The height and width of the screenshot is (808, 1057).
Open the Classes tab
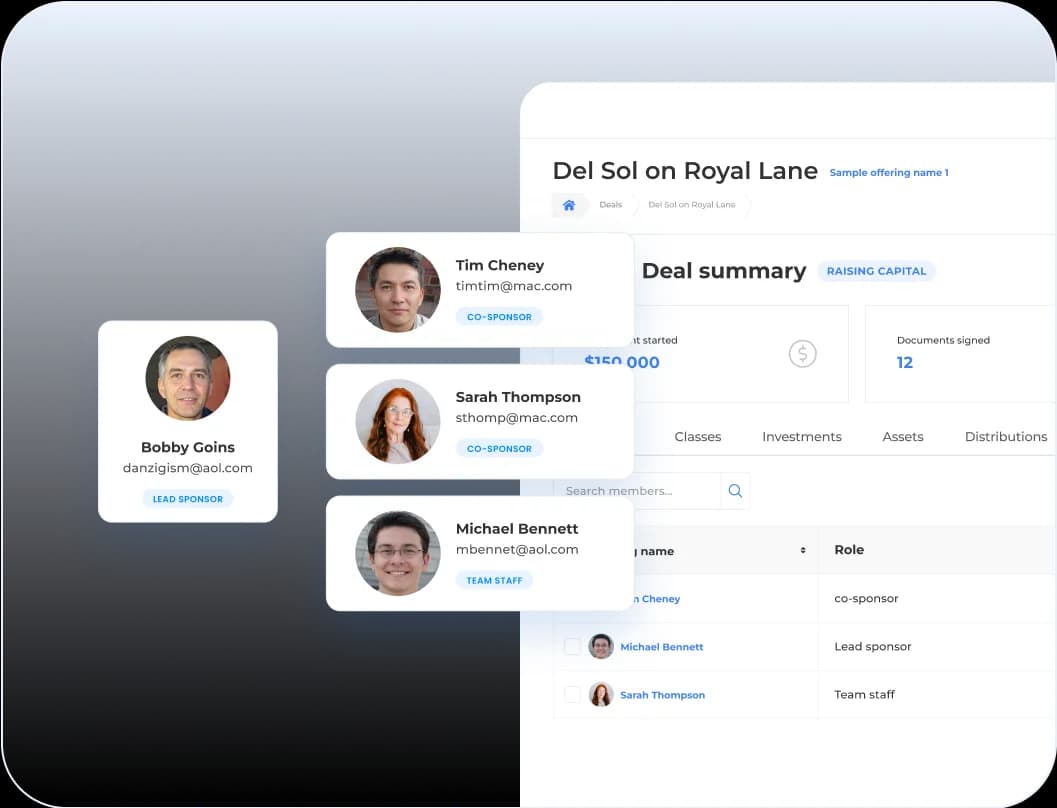(x=698, y=437)
